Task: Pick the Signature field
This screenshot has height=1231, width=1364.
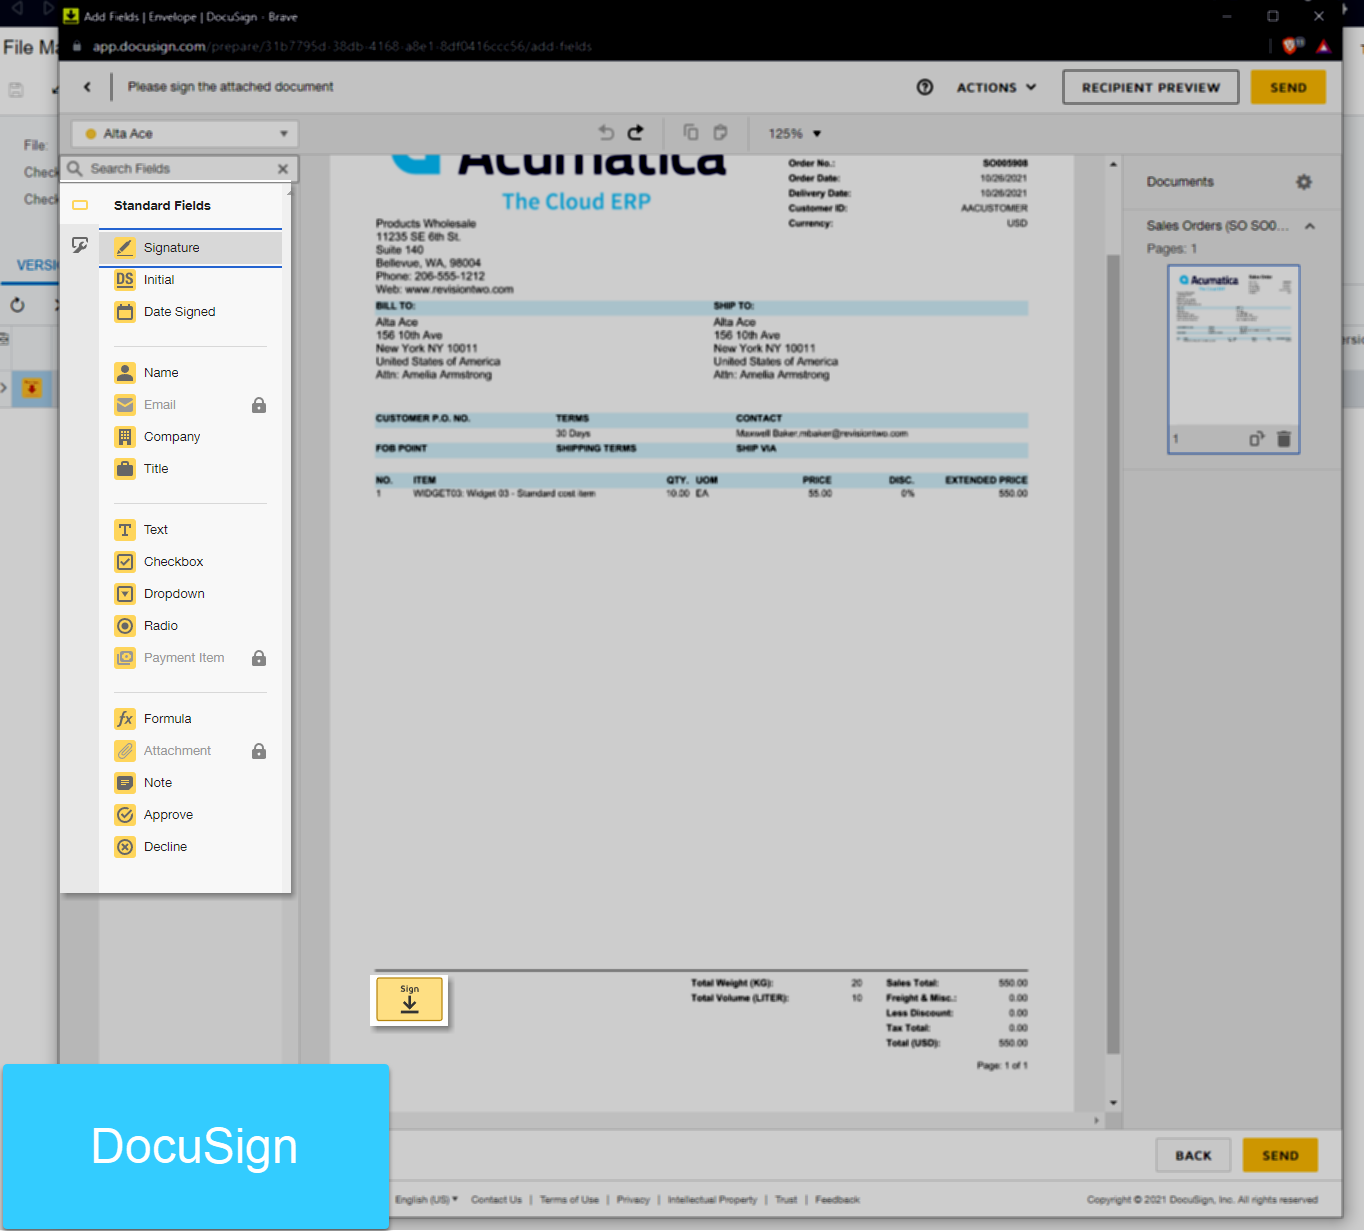Action: [x=190, y=248]
